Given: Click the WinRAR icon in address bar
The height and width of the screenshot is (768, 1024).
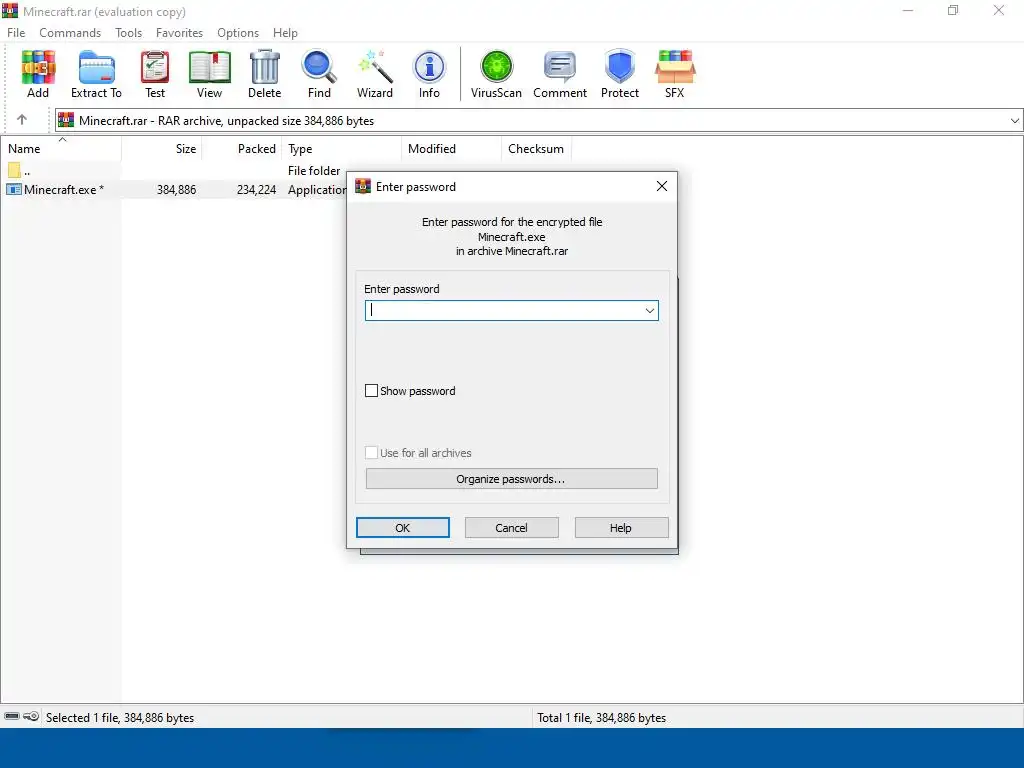Looking at the screenshot, I should [66, 120].
